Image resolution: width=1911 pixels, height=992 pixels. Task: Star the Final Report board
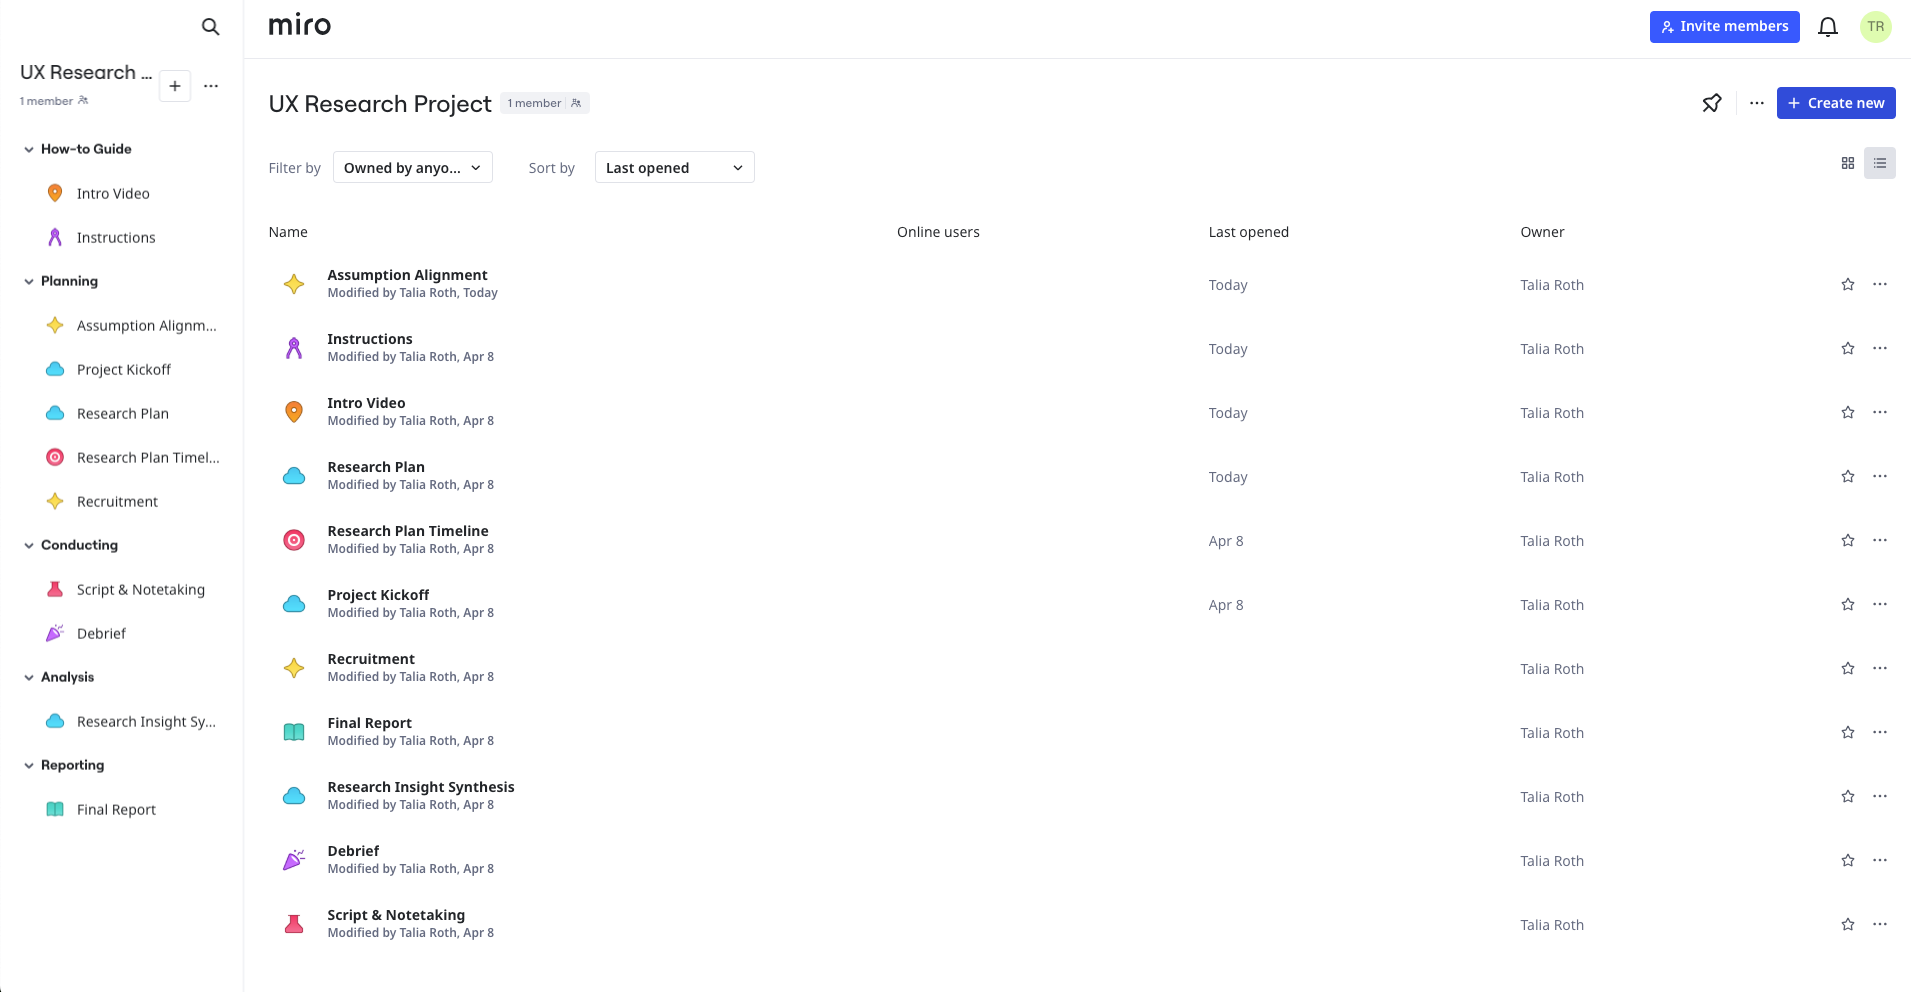[x=1848, y=732]
